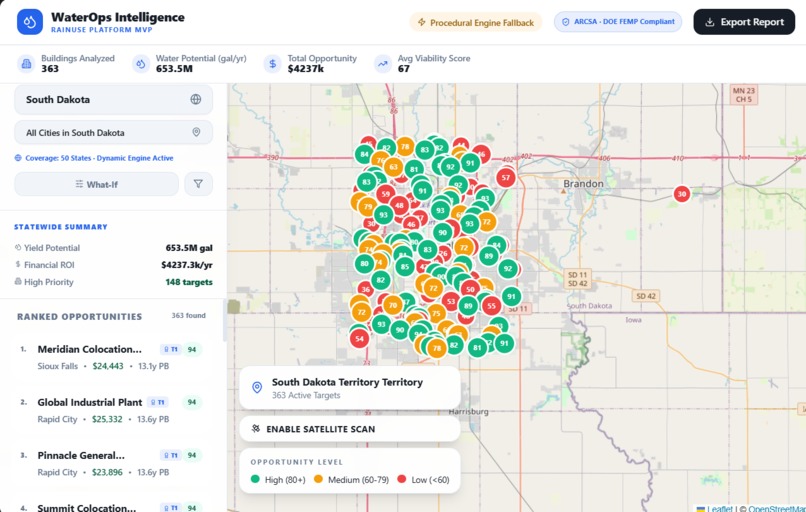This screenshot has height=512, width=806.
Task: Open the All Cities in South Dakota dropdown
Action: 113,132
